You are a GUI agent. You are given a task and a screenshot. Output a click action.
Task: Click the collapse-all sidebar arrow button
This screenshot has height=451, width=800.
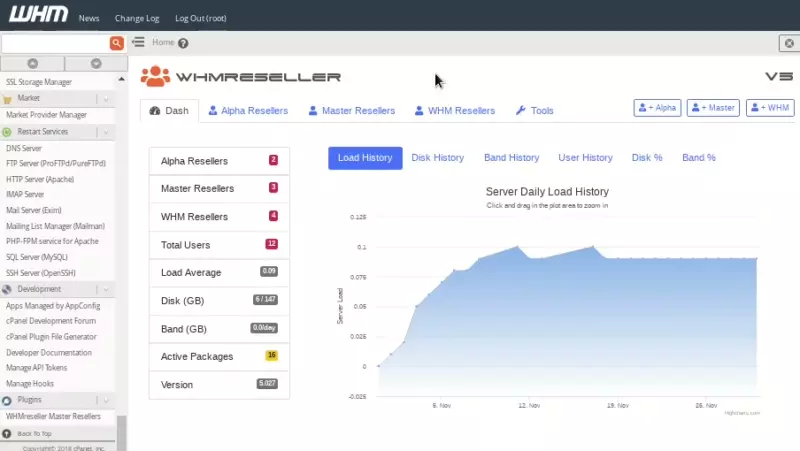pyautogui.click(x=33, y=63)
